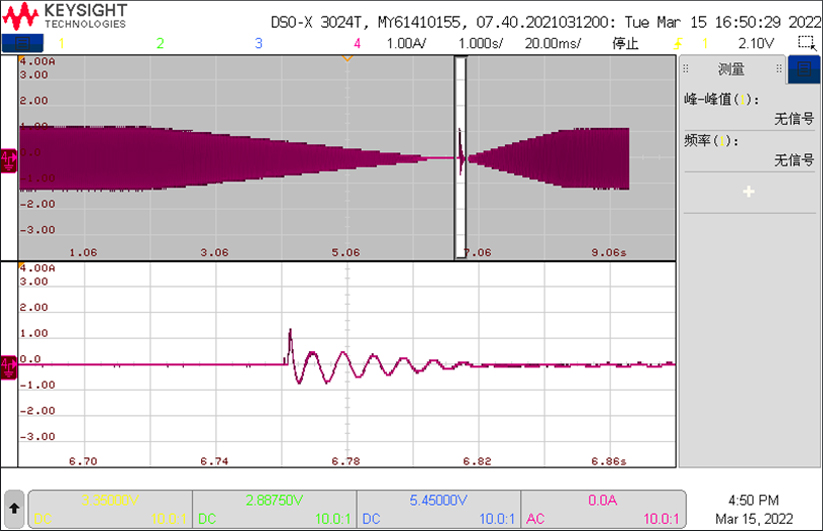Click the 2.10V trigger level value
The image size is (823, 531).
(756, 43)
